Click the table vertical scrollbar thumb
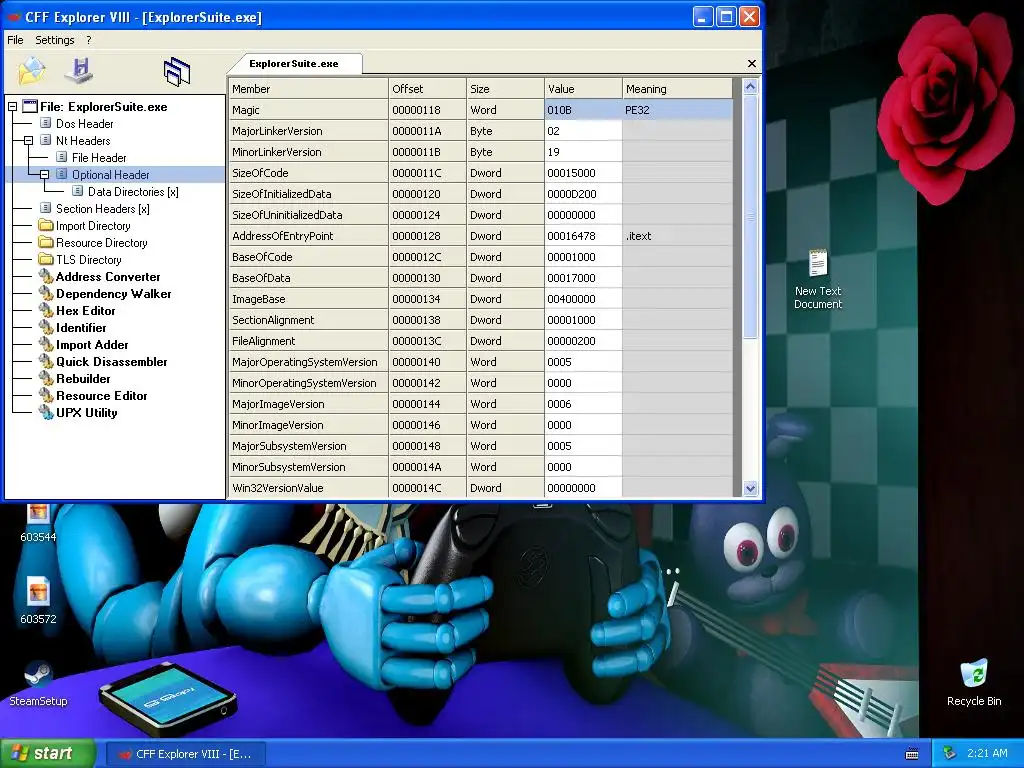Image resolution: width=1024 pixels, height=768 pixels. pos(750,217)
